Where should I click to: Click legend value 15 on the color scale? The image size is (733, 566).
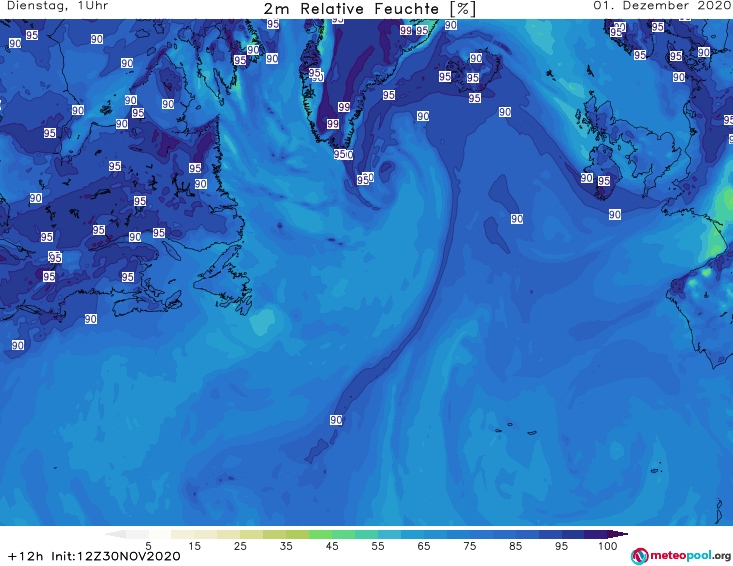194,546
